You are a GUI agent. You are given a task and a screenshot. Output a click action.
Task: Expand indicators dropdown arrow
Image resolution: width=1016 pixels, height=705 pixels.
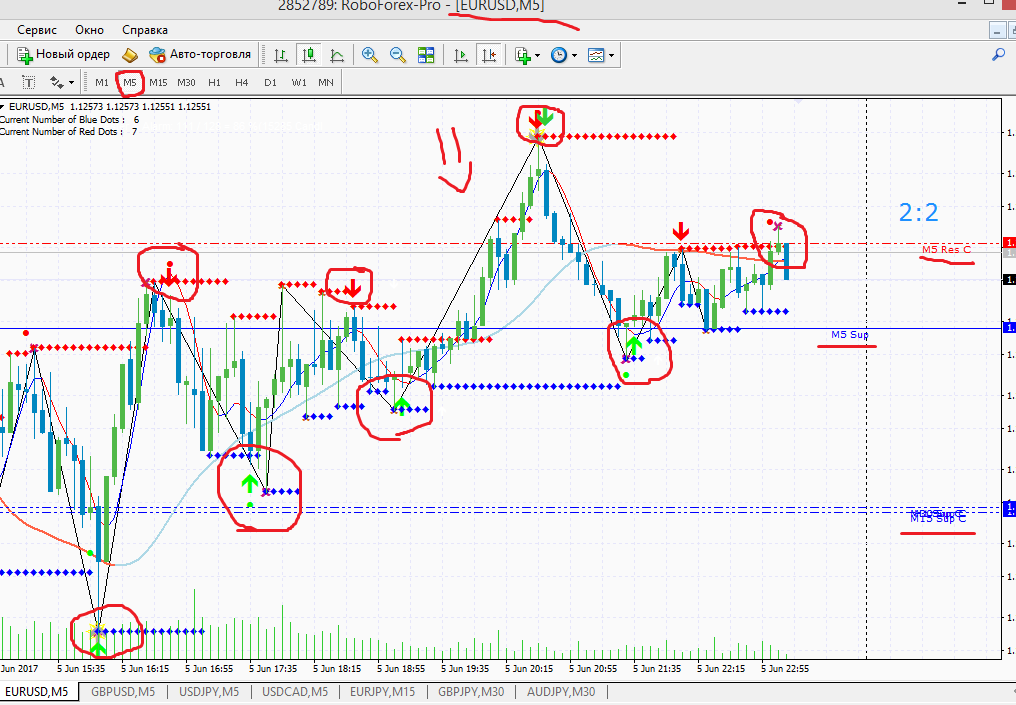pyautogui.click(x=537, y=56)
